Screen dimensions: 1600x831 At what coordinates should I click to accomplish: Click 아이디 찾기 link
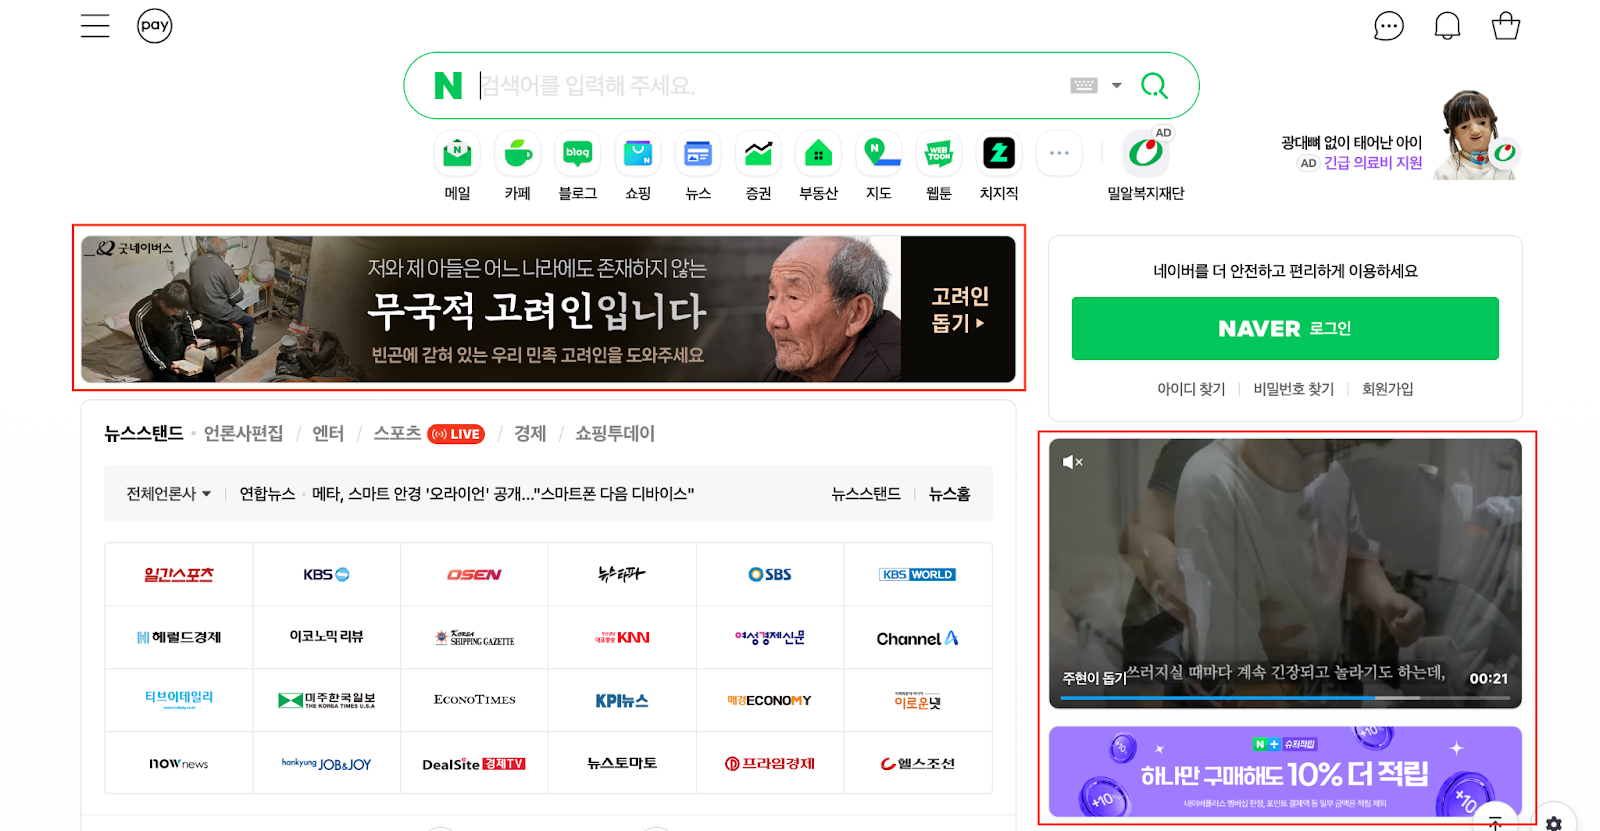[x=1191, y=389]
